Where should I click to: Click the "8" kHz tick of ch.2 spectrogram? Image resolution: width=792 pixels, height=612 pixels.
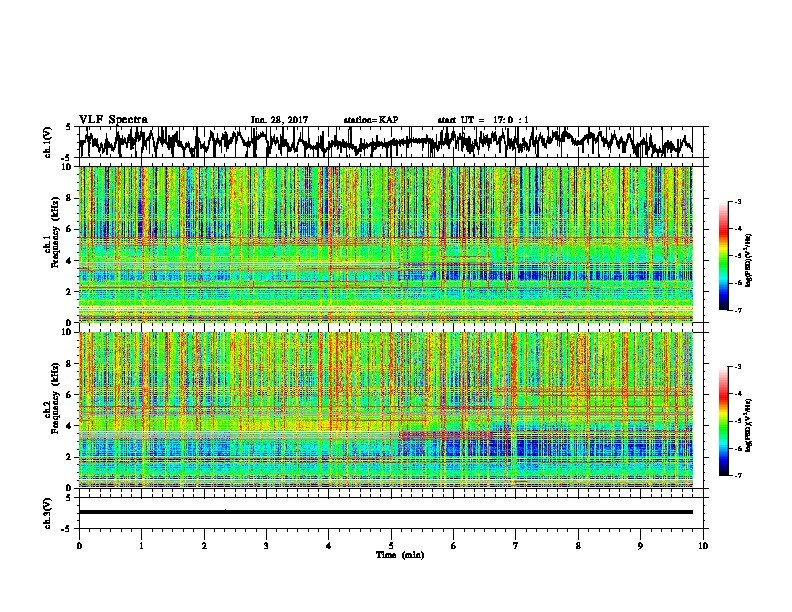tap(70, 364)
